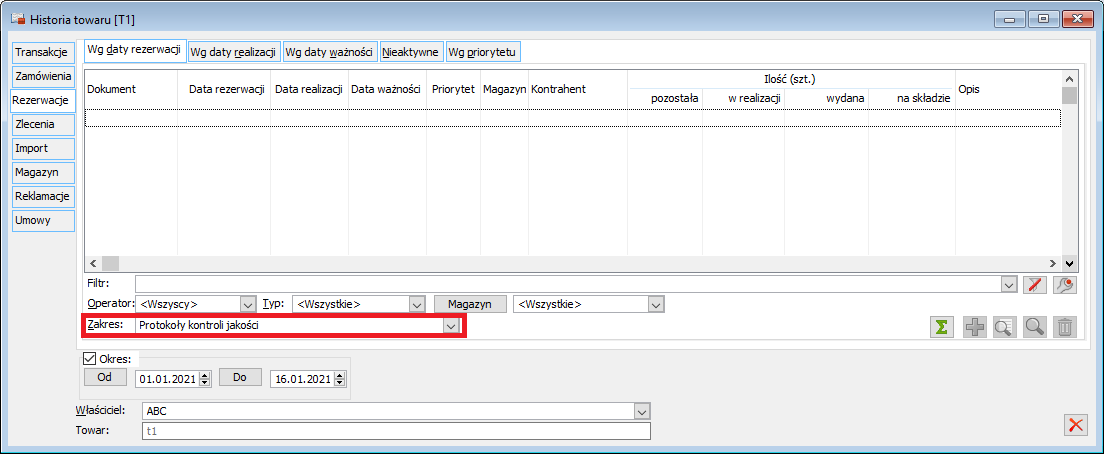Screen dimensions: 1104x454
Task: Click the wydana column header
Action: click(827, 99)
